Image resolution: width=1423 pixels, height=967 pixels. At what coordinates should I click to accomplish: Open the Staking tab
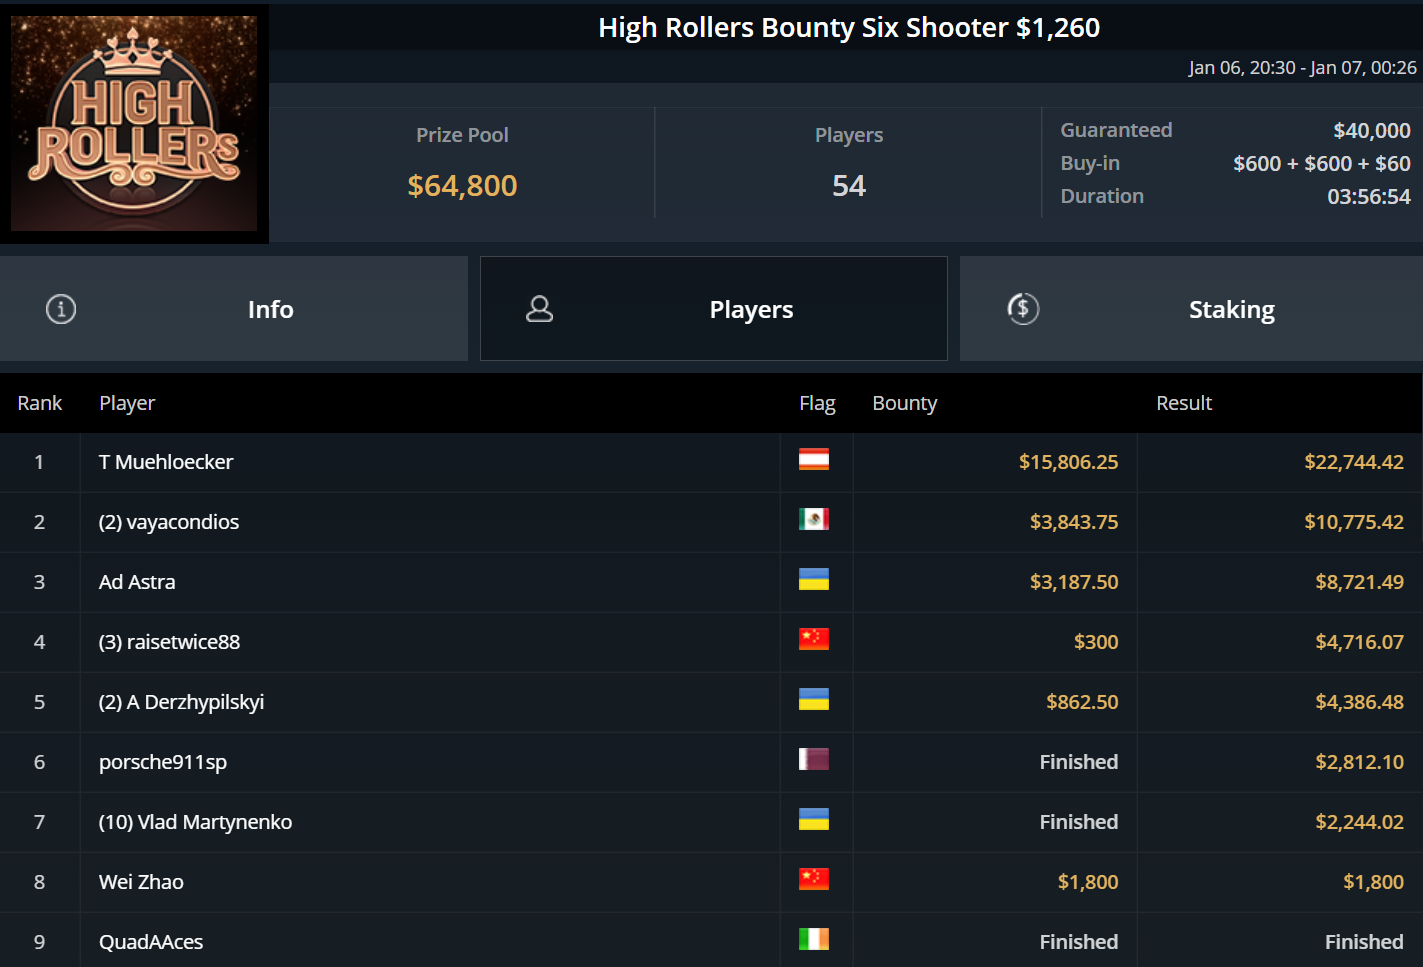point(1230,309)
